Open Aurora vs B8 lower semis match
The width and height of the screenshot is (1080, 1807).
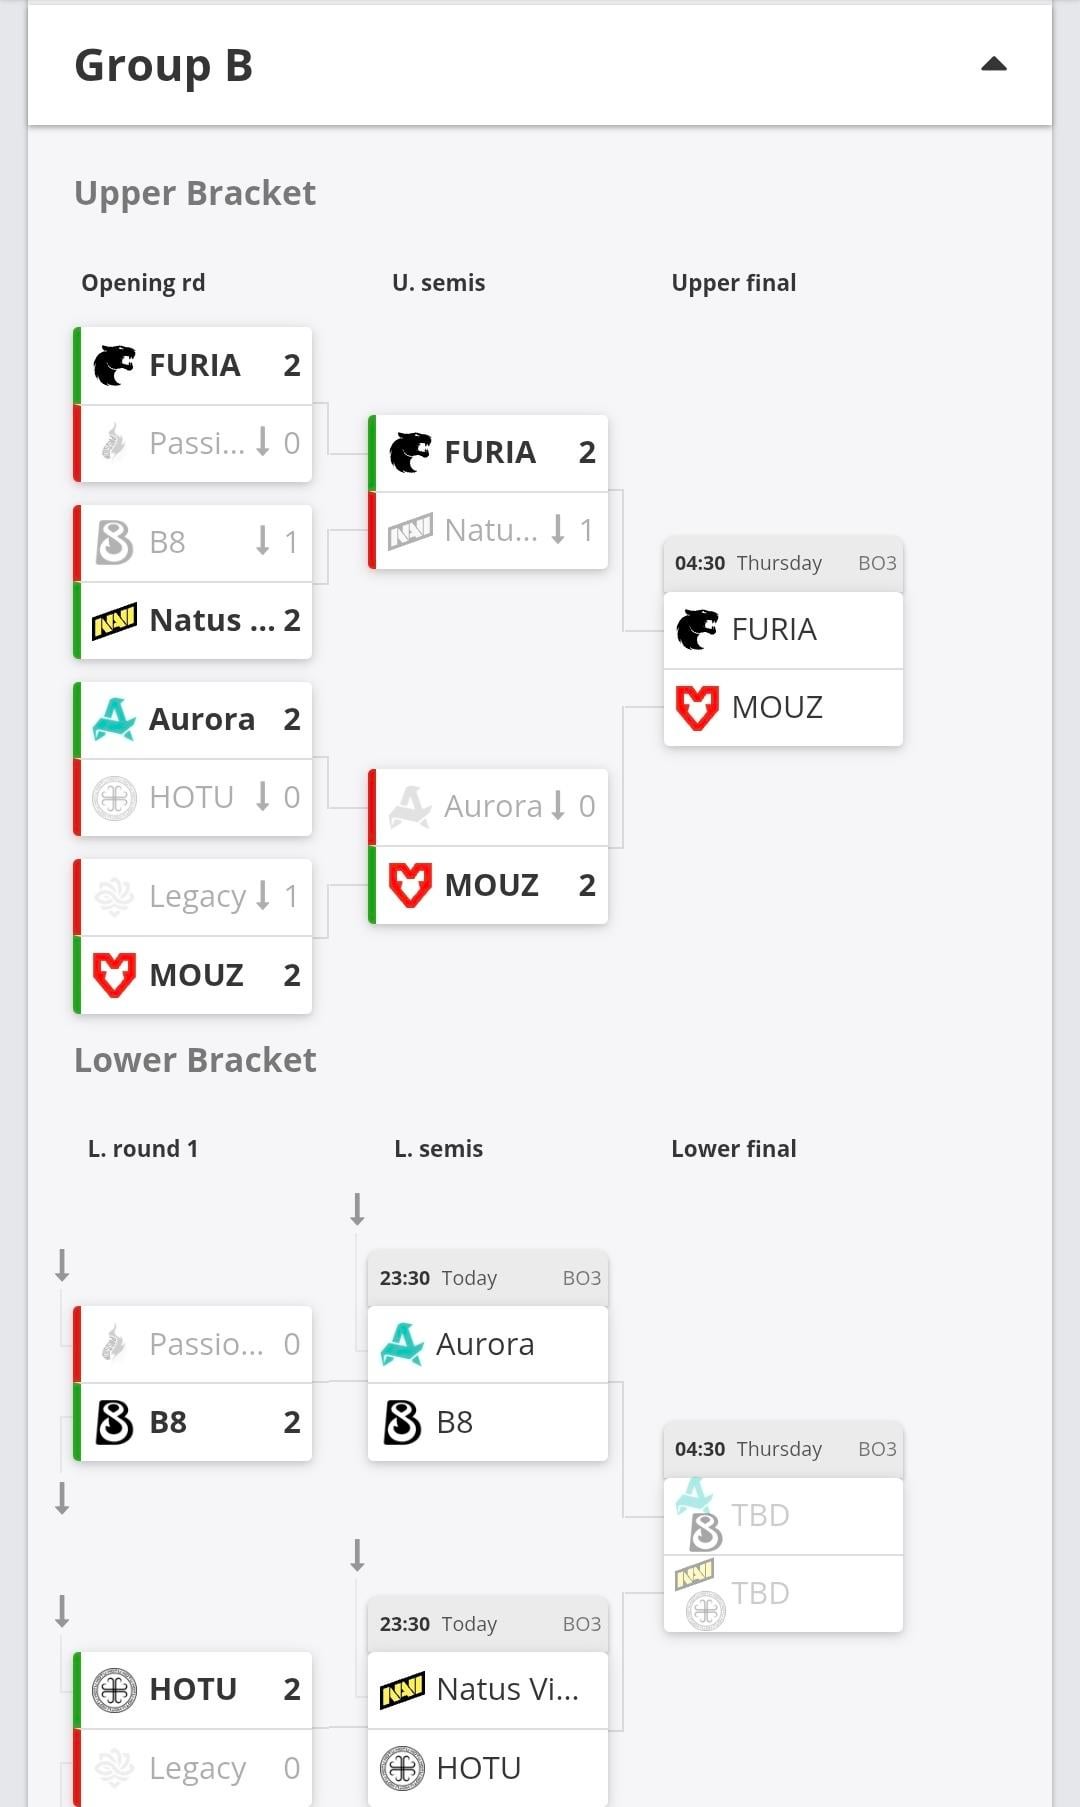(488, 1278)
